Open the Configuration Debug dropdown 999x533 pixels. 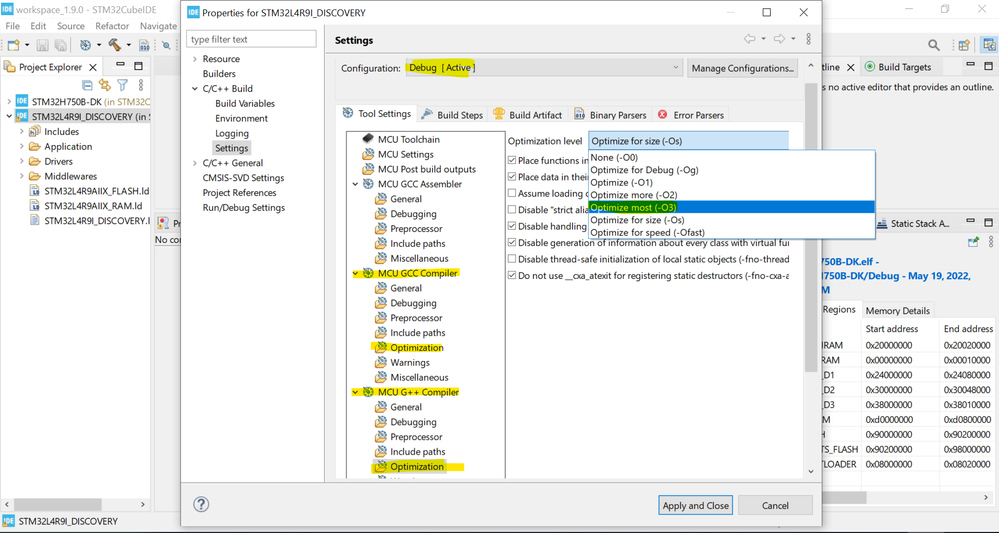tap(545, 68)
